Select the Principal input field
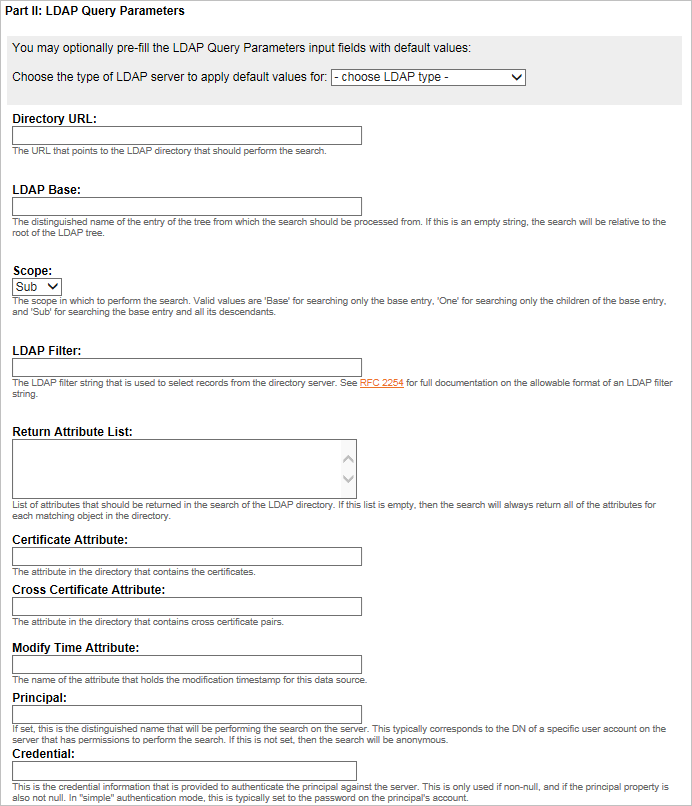Viewport: 692px width, 806px height. tap(187, 713)
